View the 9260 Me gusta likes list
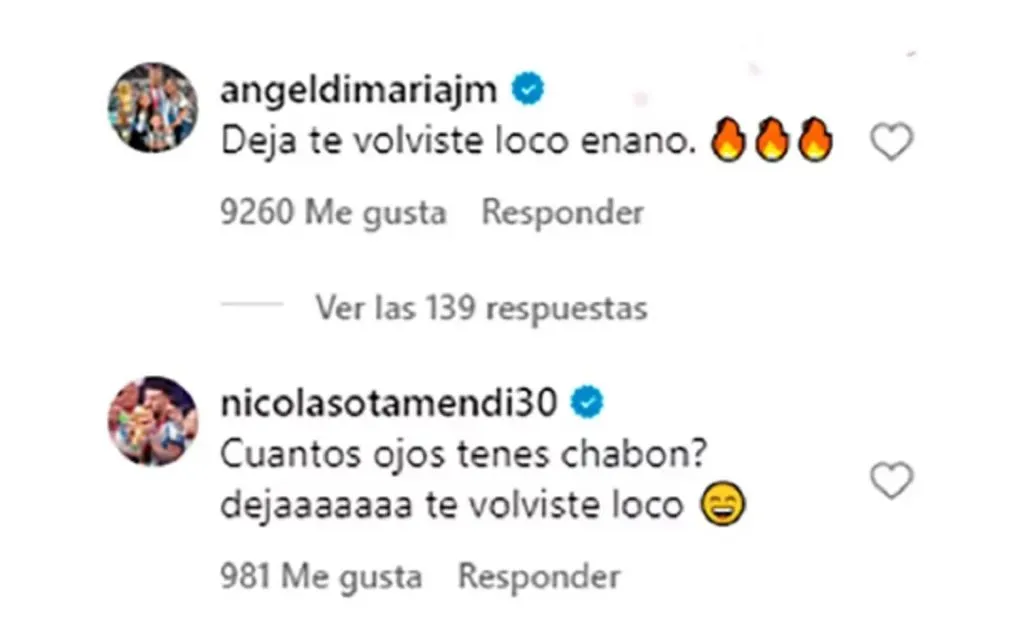This screenshot has width=1024, height=631. point(333,213)
